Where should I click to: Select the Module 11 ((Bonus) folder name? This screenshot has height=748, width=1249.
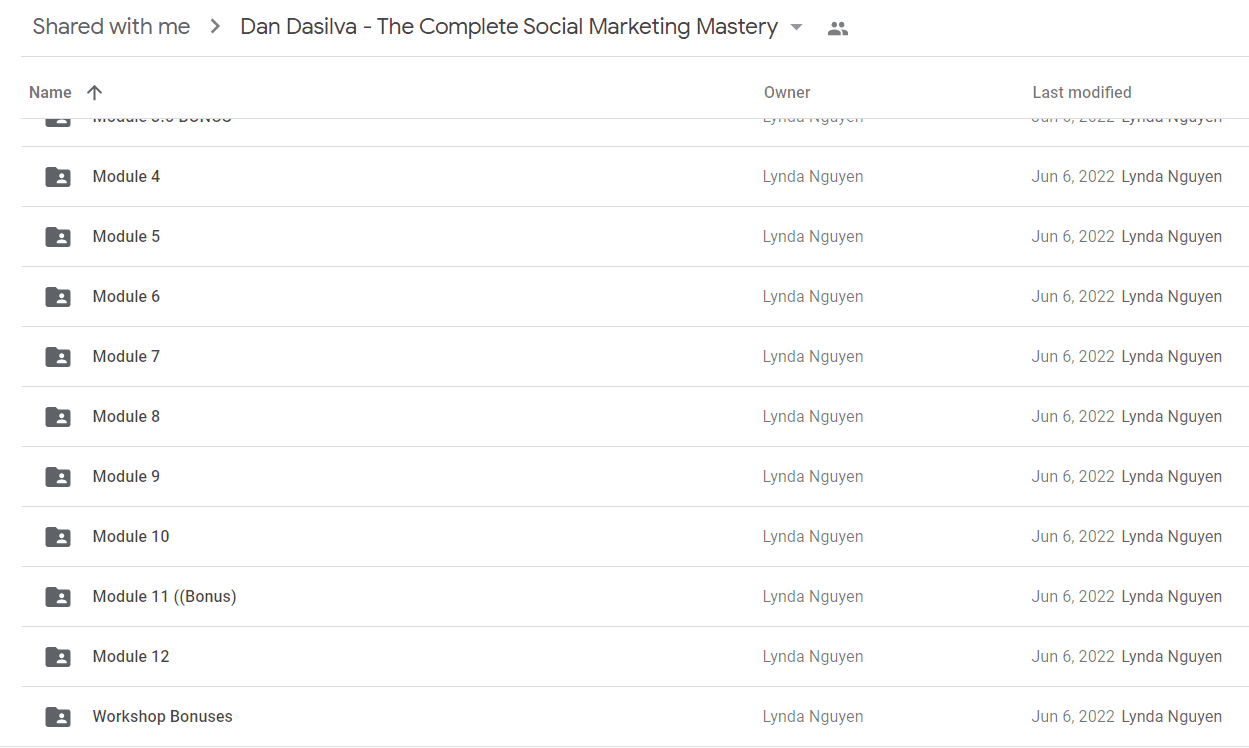click(165, 596)
